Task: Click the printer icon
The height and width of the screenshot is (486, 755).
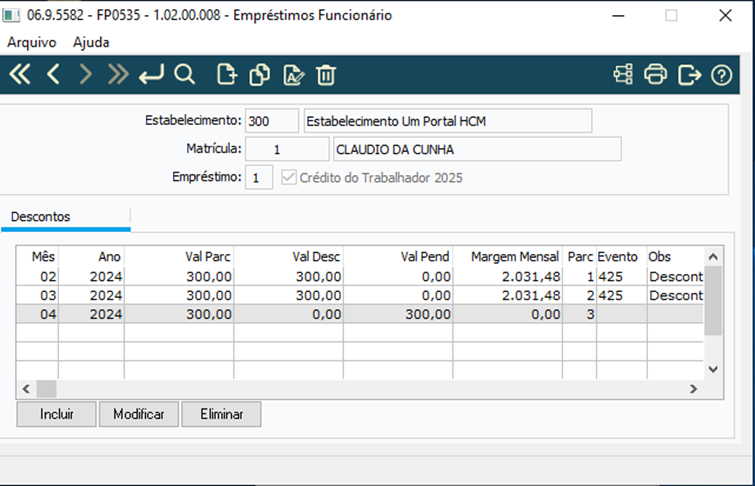Action: tap(656, 74)
